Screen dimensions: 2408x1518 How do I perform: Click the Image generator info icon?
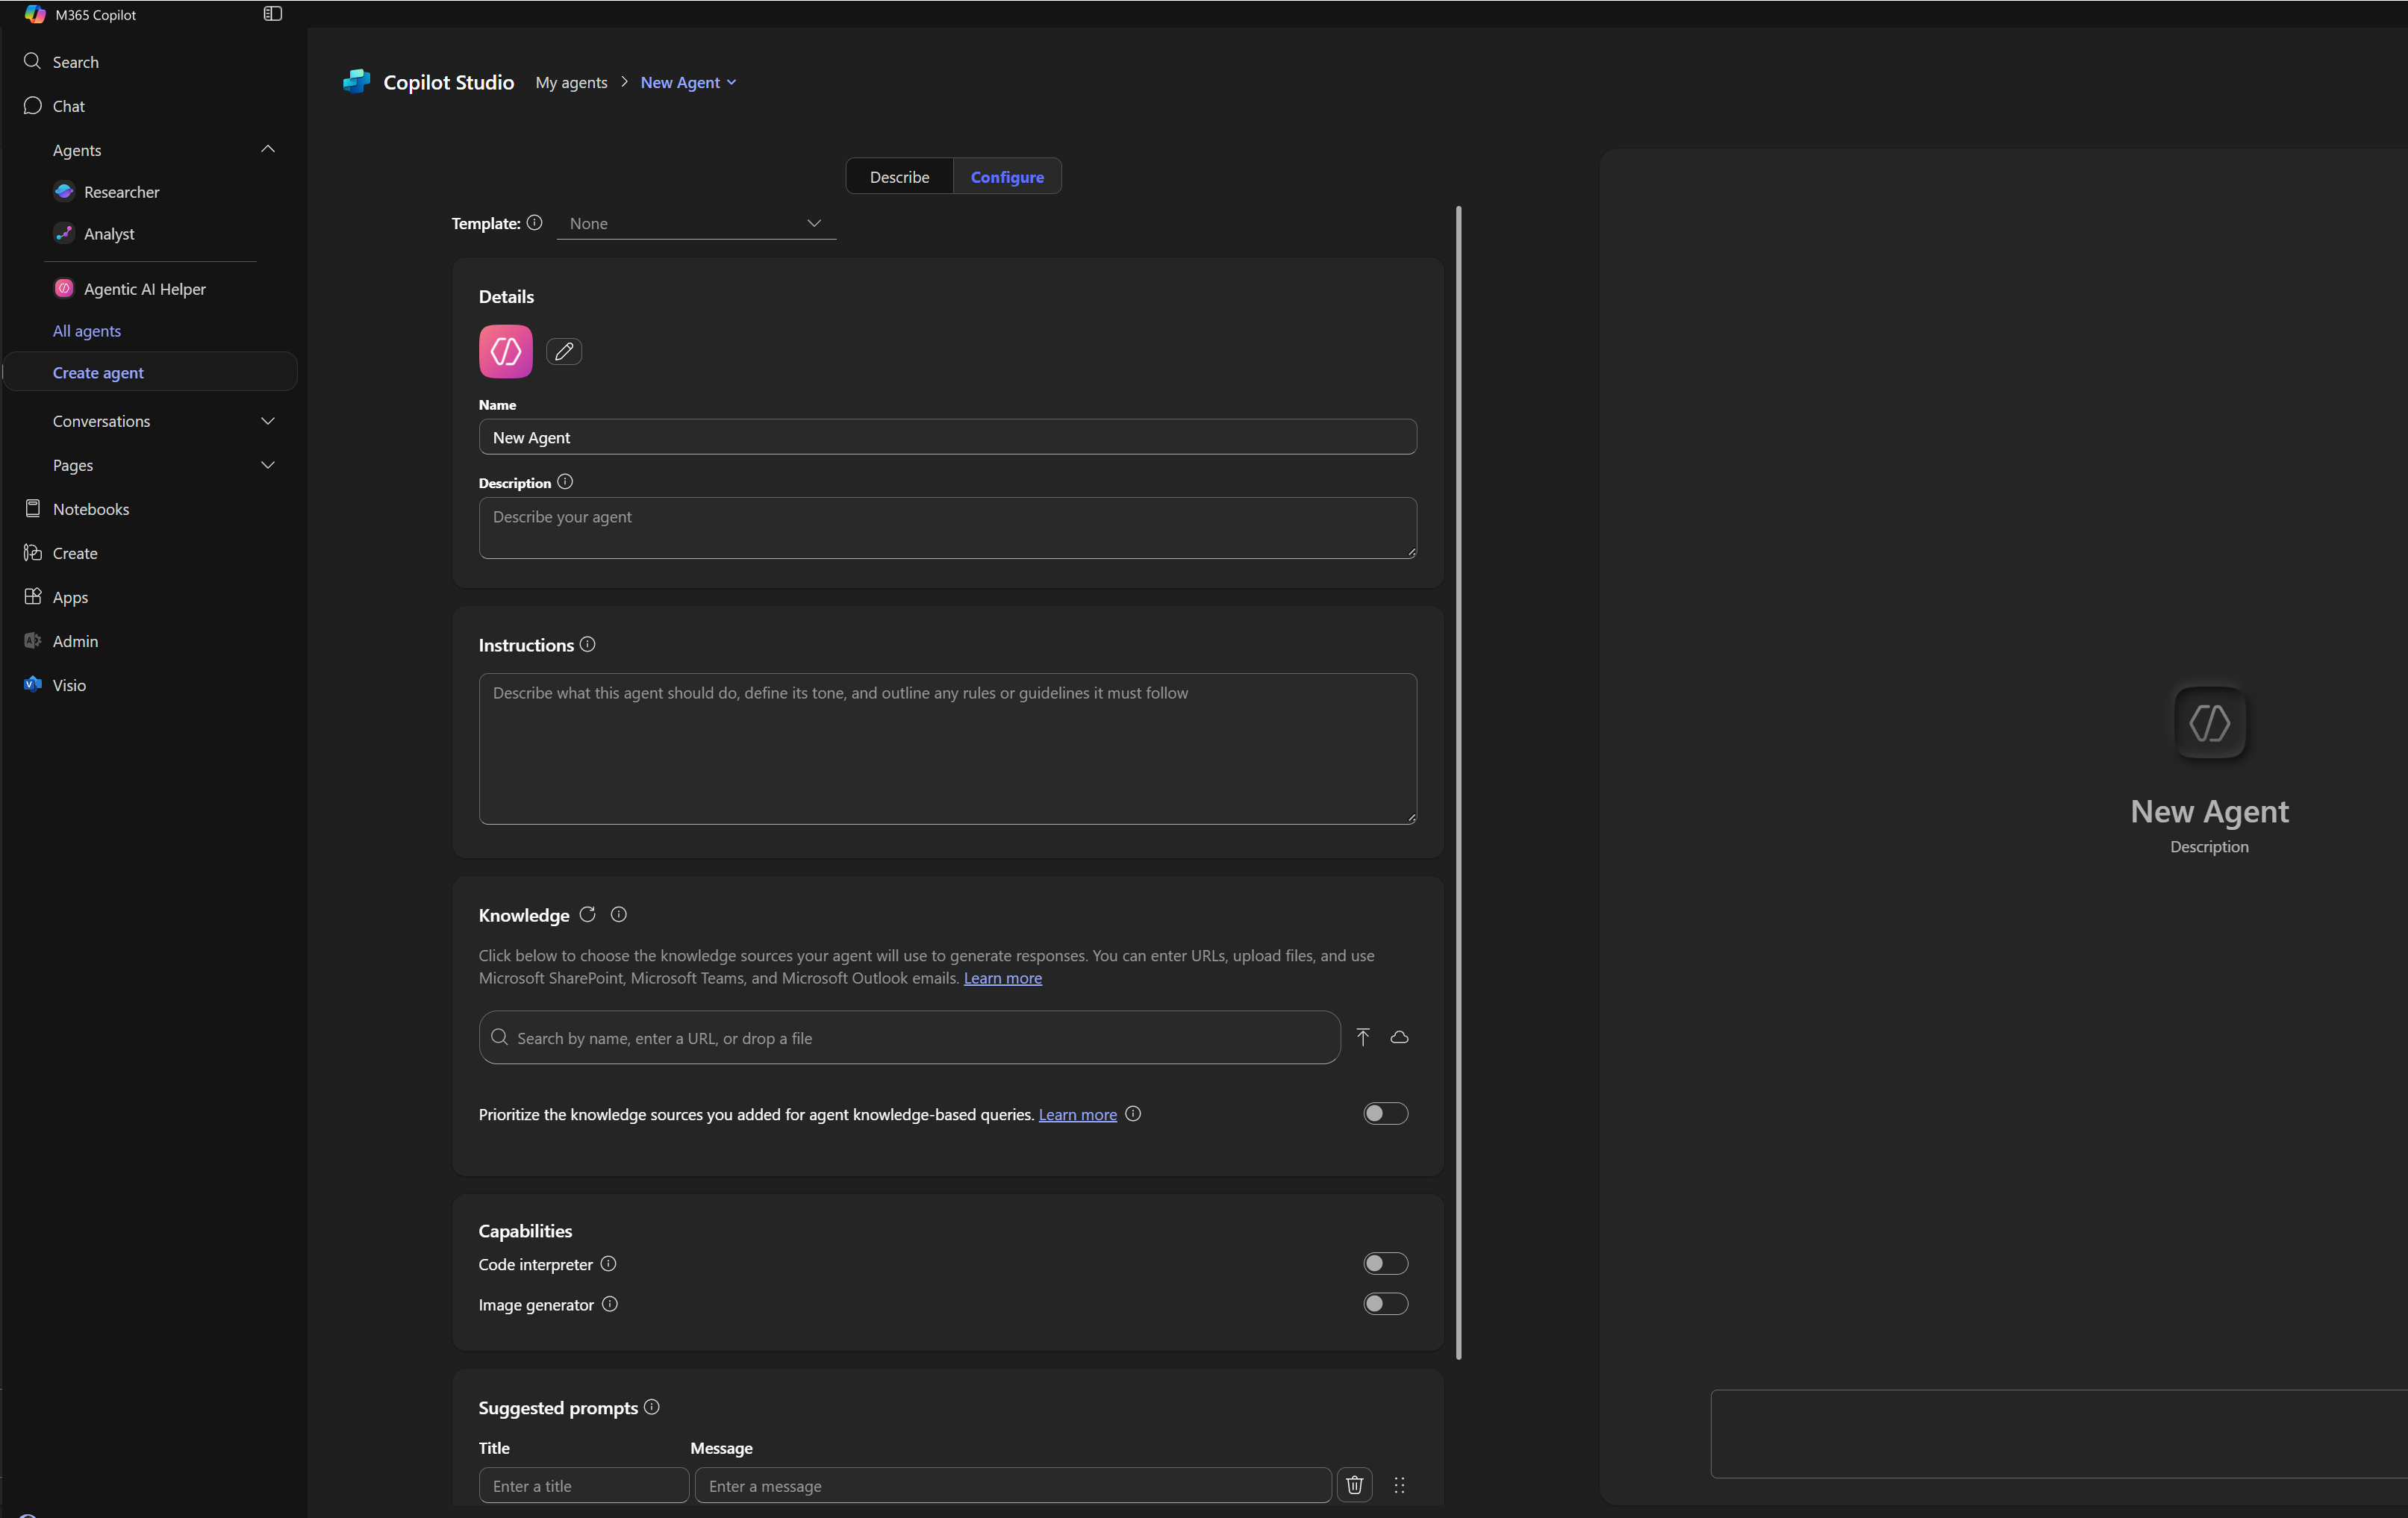[610, 1304]
